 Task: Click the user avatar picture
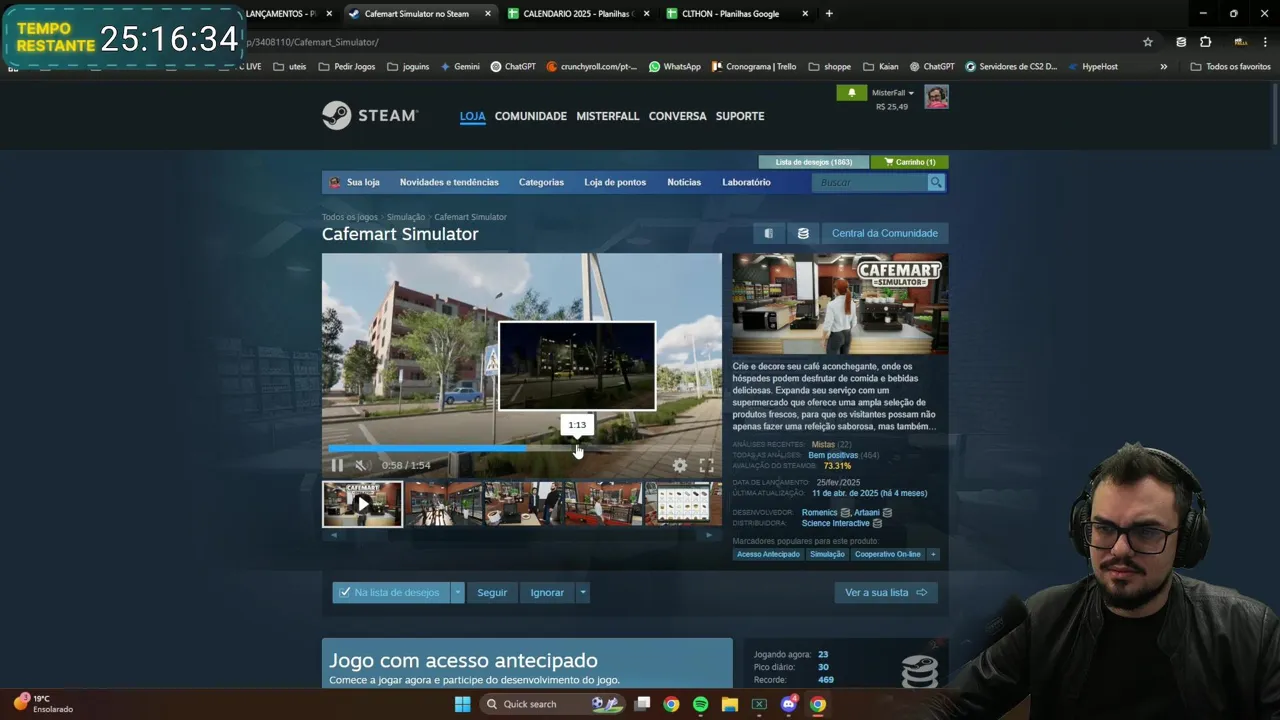point(936,97)
